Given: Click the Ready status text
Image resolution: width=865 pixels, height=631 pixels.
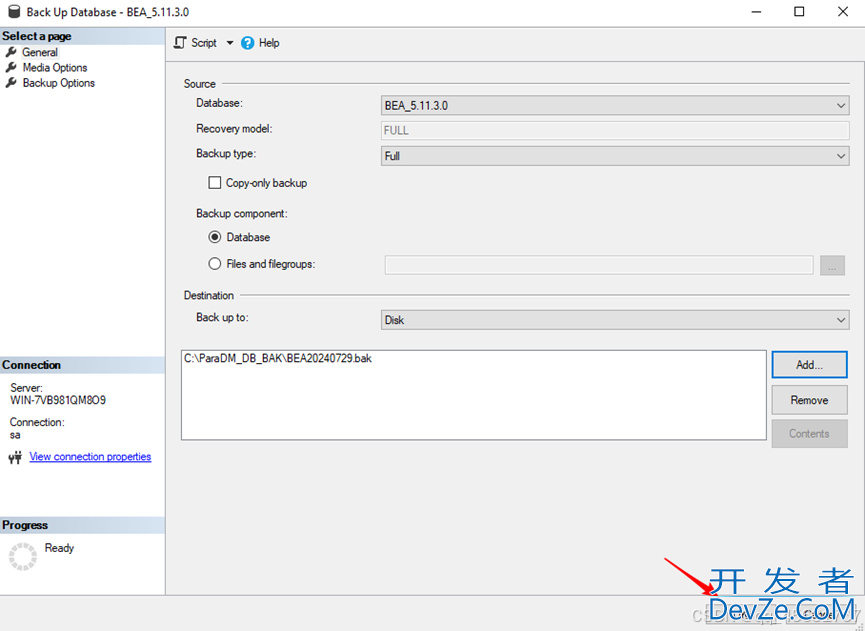Looking at the screenshot, I should (59, 548).
